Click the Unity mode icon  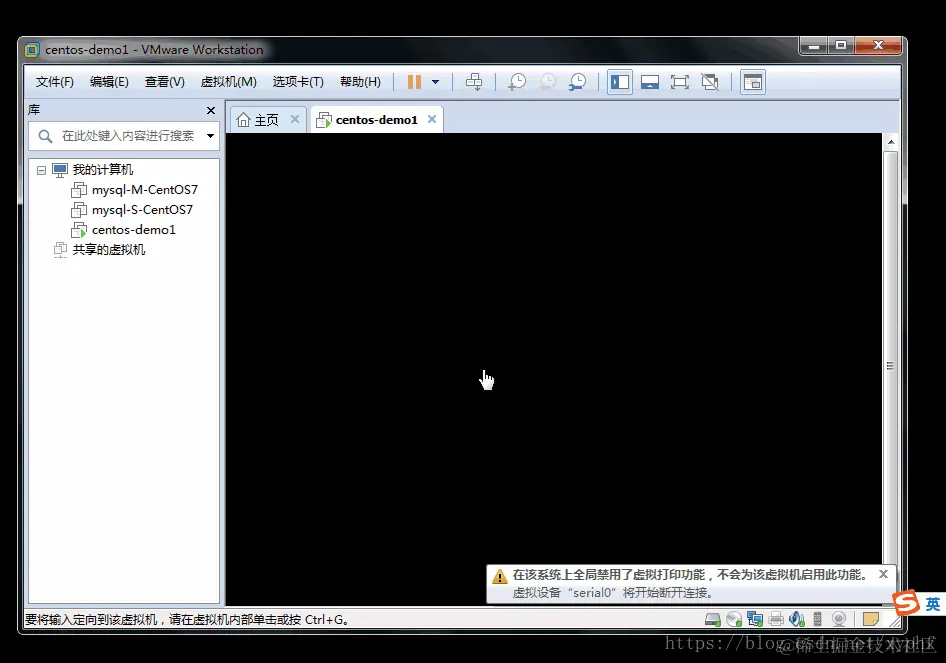click(x=710, y=82)
